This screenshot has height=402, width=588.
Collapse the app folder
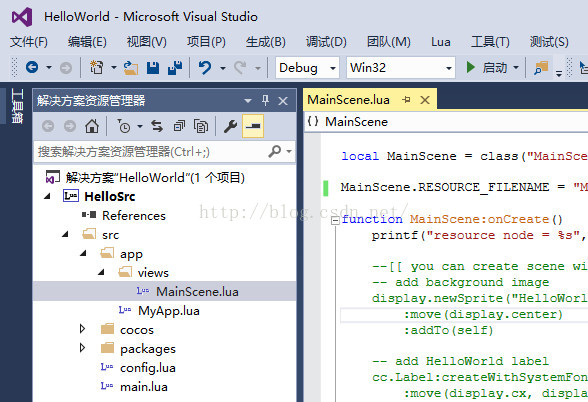[x=83, y=254]
